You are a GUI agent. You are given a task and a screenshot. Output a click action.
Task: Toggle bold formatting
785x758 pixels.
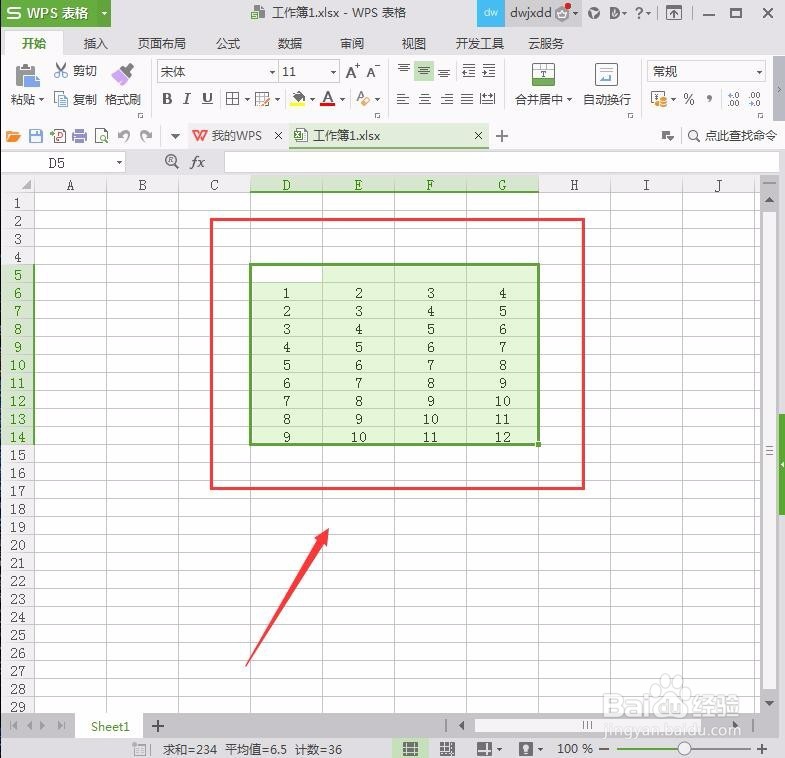point(167,99)
